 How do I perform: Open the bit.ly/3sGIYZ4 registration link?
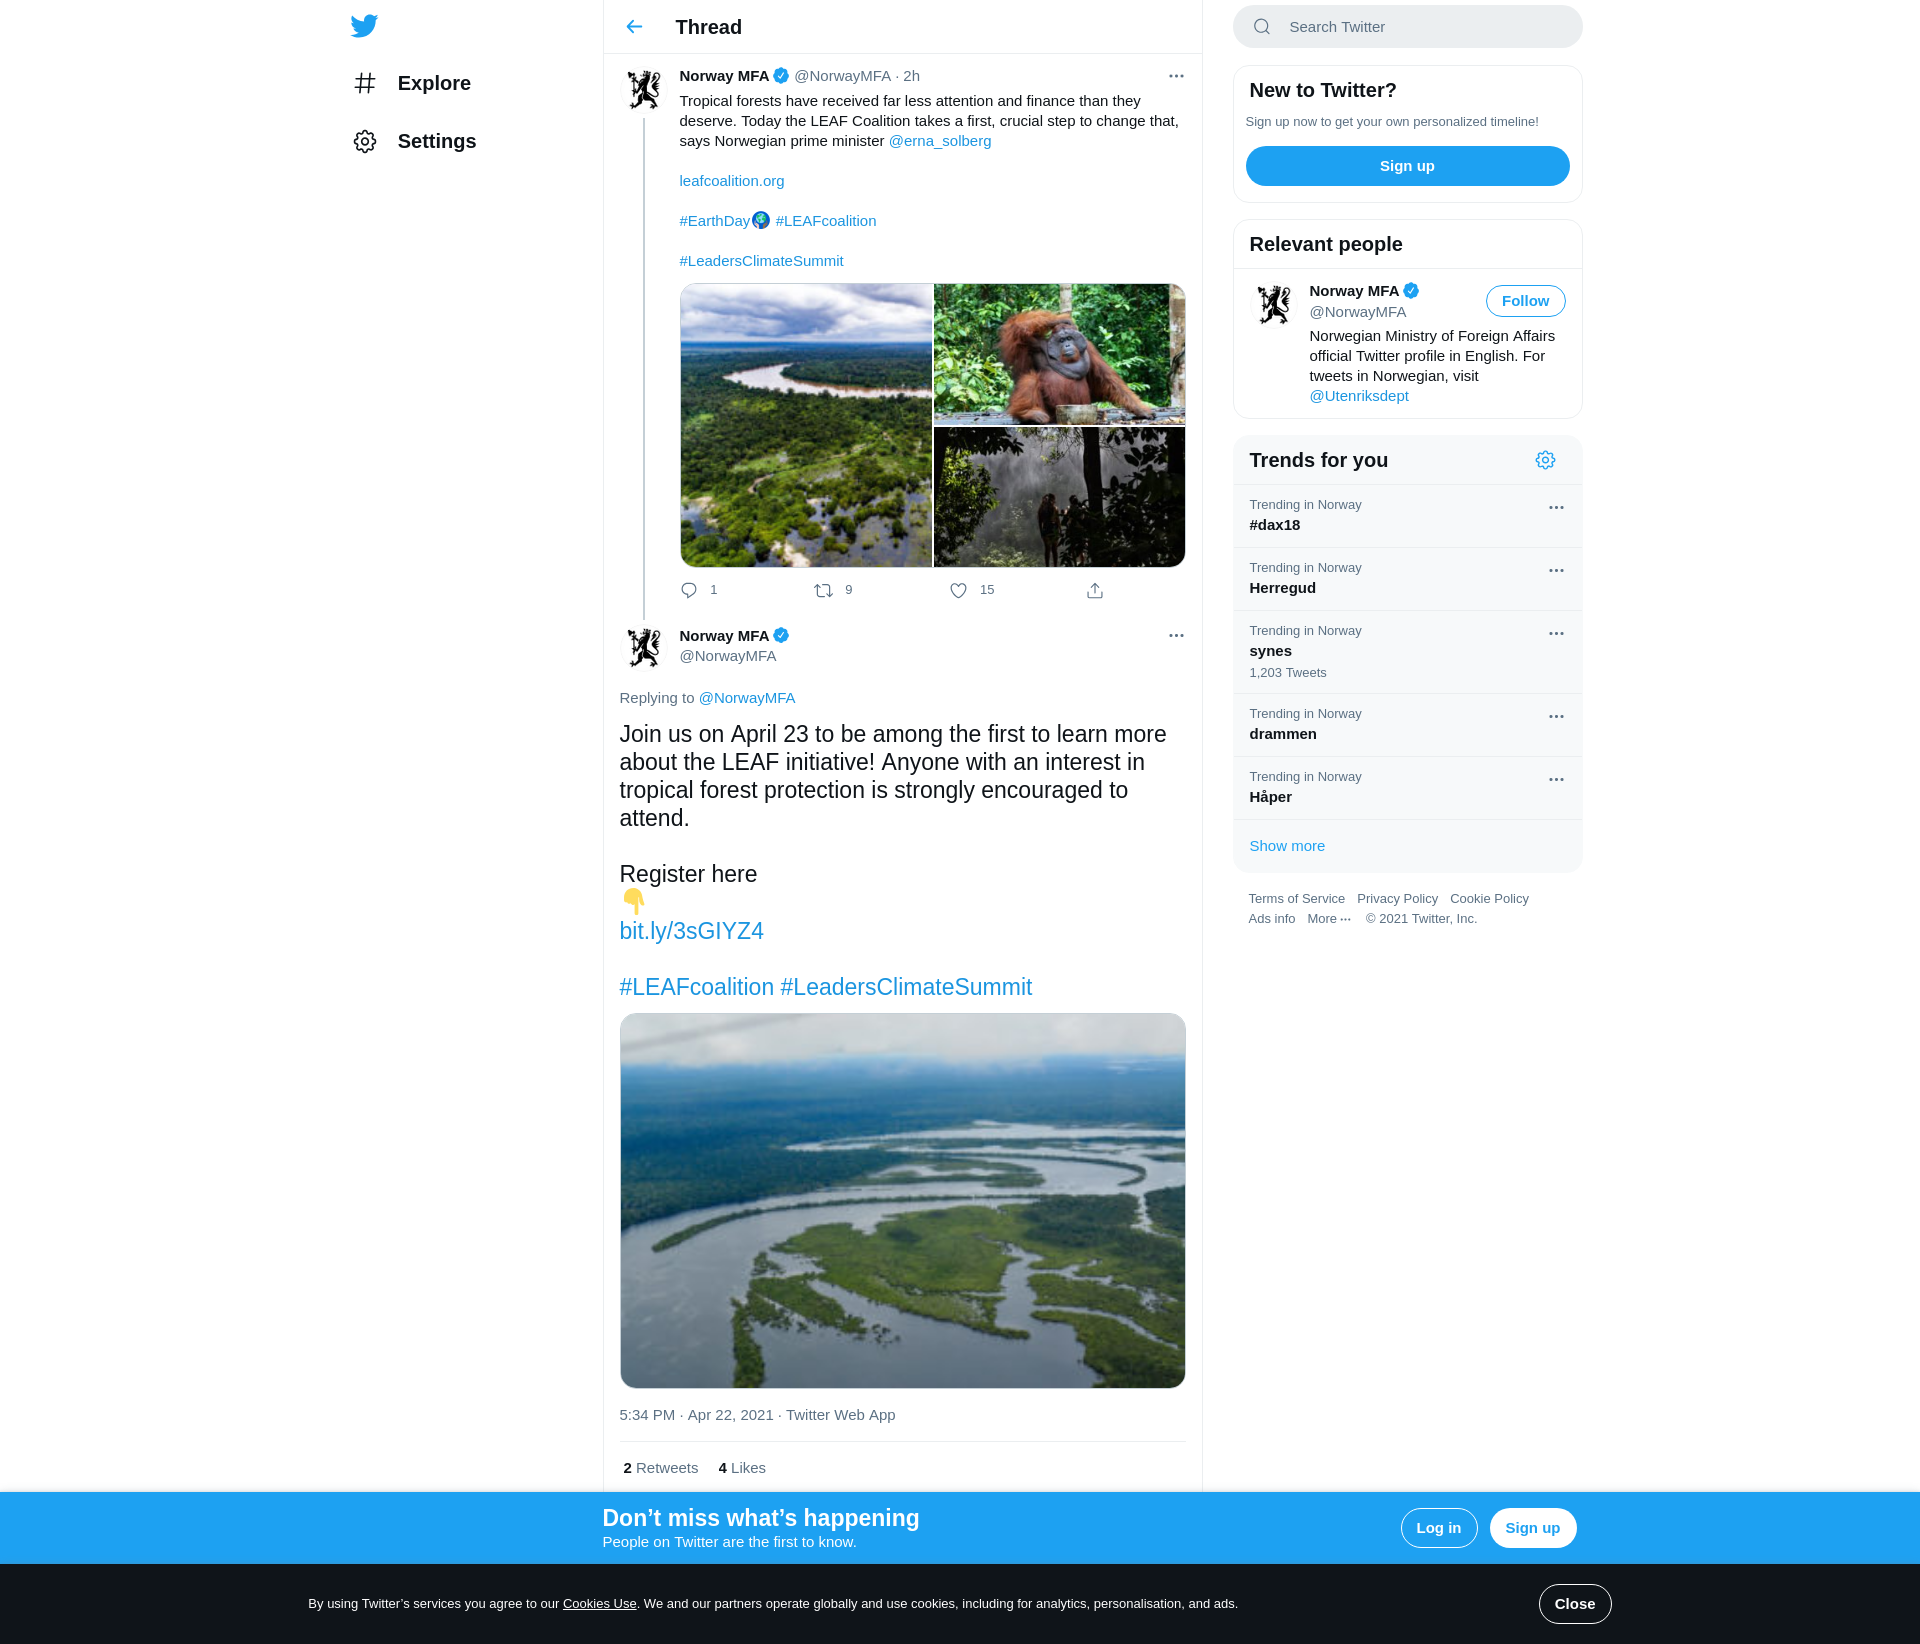691,931
